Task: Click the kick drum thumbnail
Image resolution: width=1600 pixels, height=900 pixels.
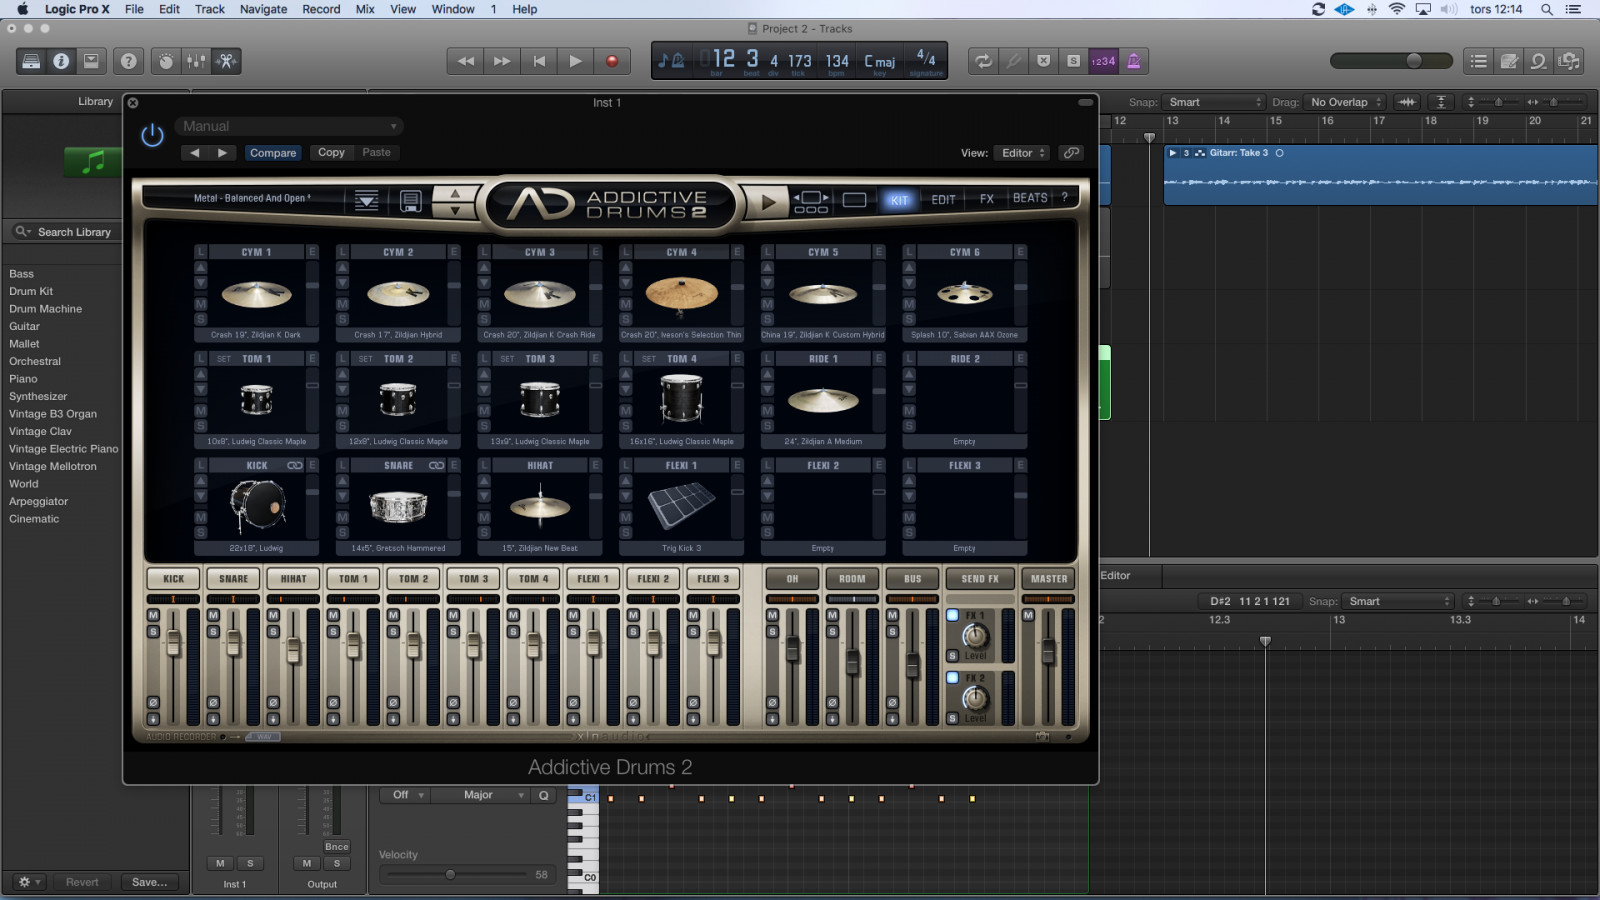Action: coord(257,506)
